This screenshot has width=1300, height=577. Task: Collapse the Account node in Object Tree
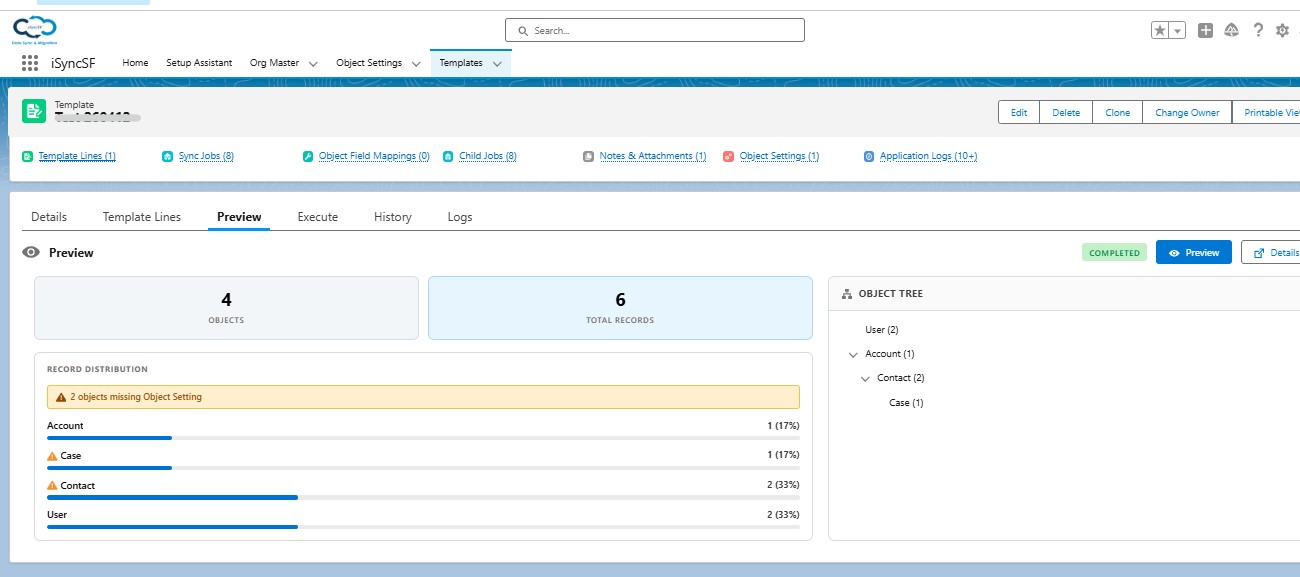point(853,354)
